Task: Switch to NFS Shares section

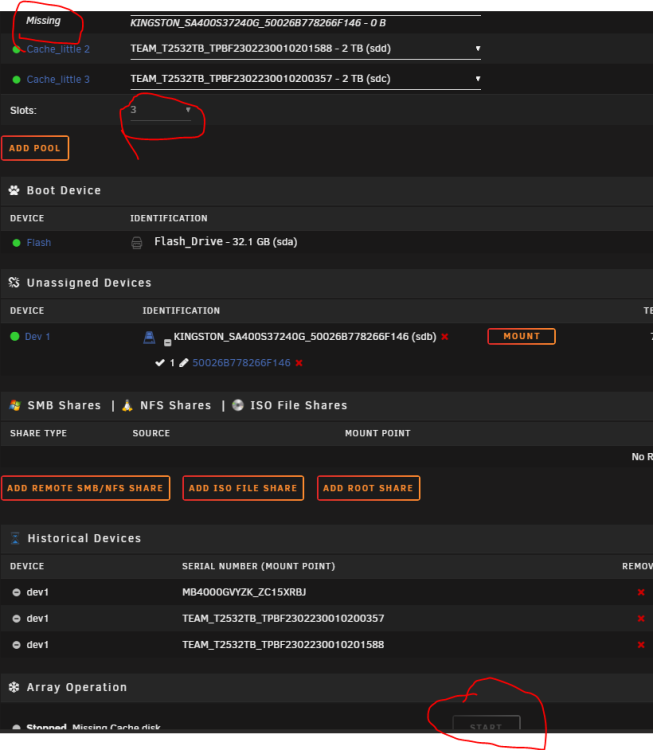Action: pyautogui.click(x=176, y=406)
